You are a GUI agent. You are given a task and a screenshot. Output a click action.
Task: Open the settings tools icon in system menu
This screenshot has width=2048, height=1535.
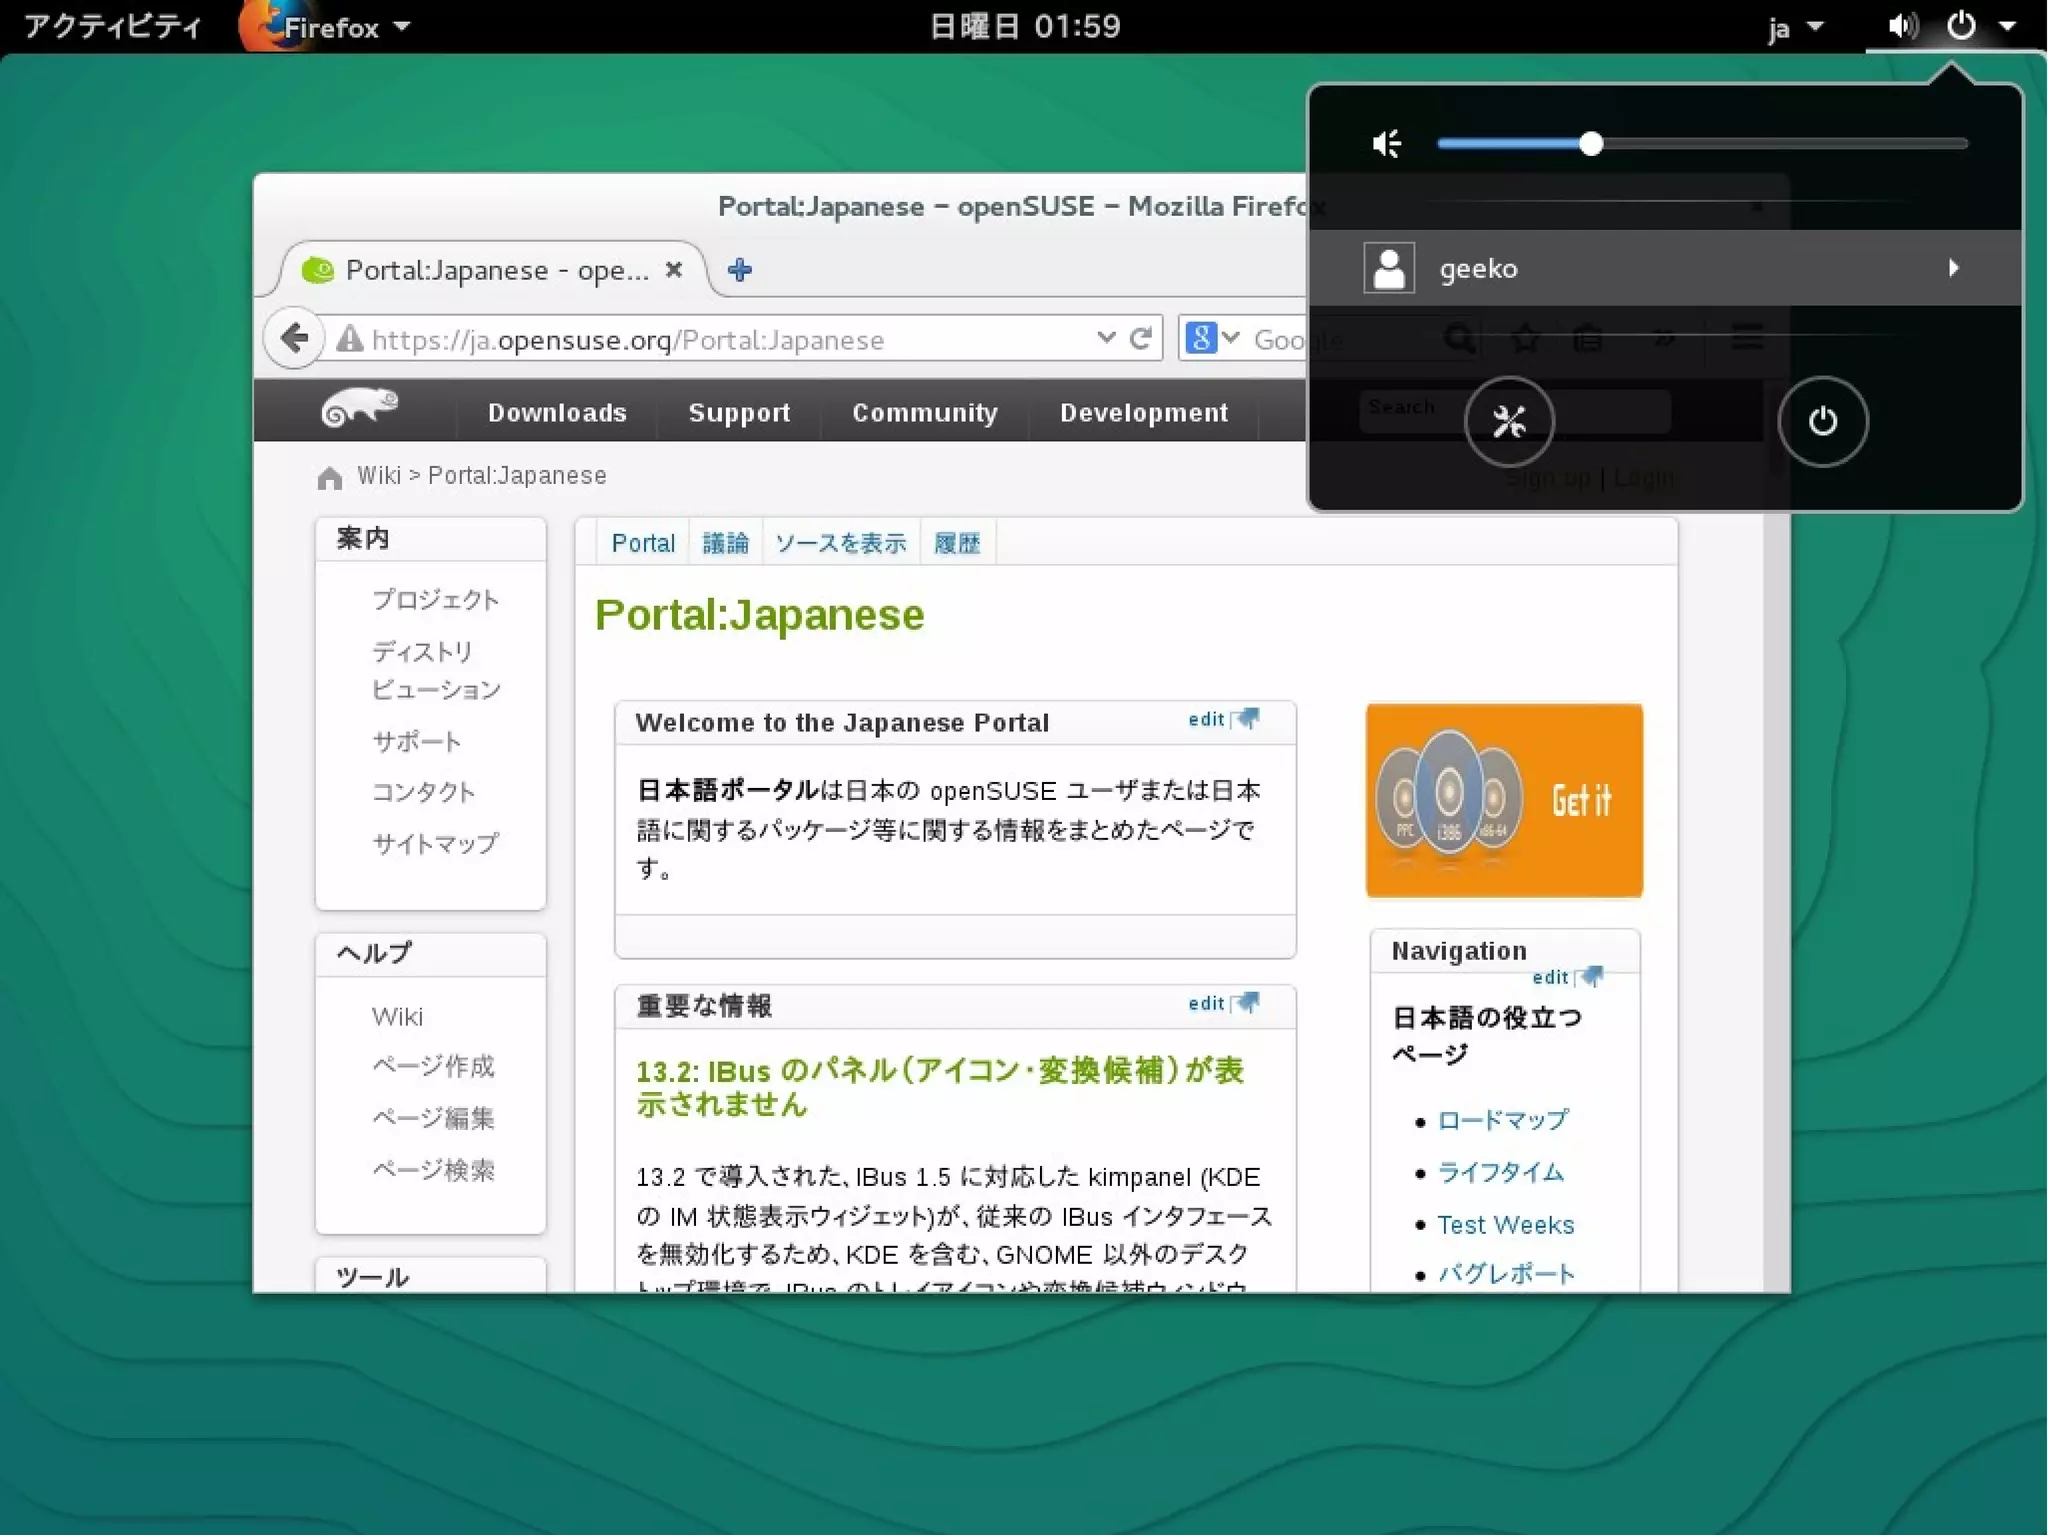click(1509, 421)
